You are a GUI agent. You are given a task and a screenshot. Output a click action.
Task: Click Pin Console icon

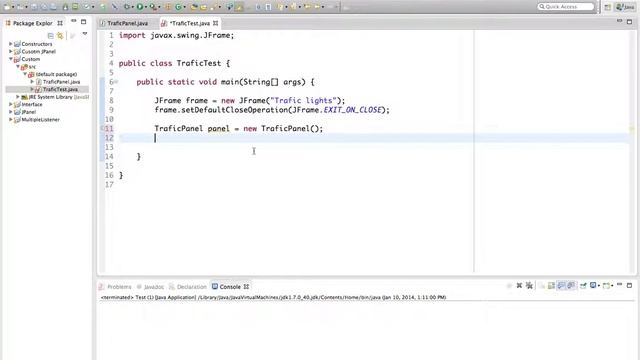(583, 285)
